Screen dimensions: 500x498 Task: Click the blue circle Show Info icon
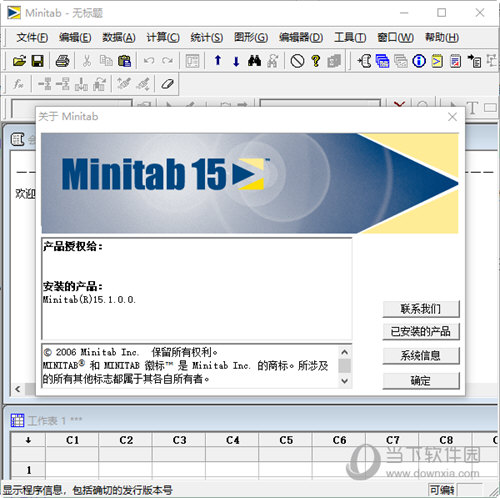pyautogui.click(x=419, y=61)
